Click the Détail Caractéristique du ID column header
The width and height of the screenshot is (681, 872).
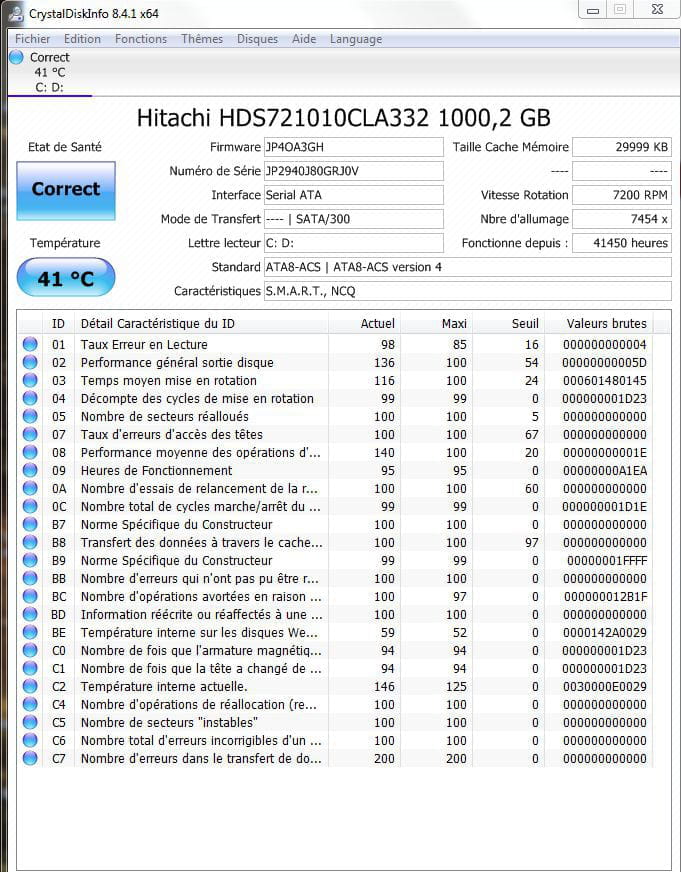tap(201, 324)
